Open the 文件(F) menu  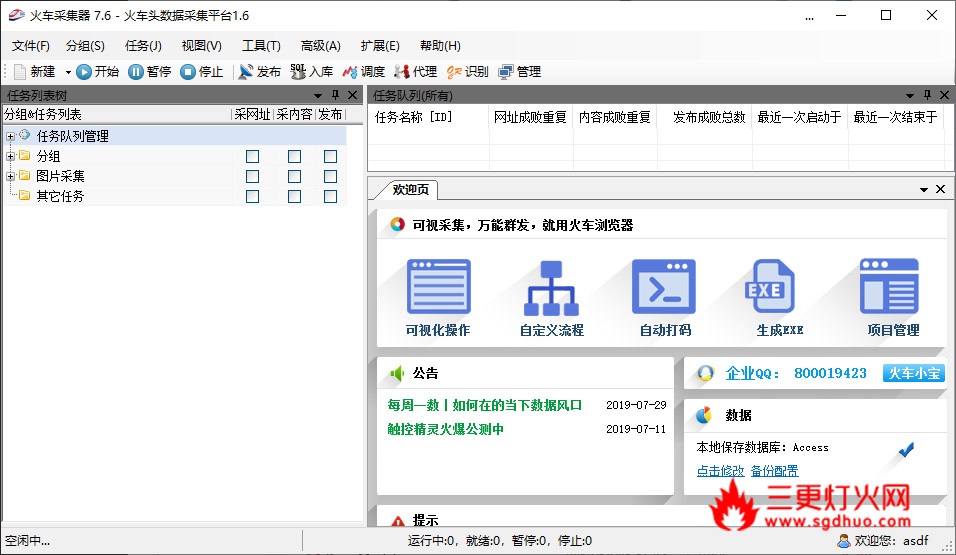[30, 46]
